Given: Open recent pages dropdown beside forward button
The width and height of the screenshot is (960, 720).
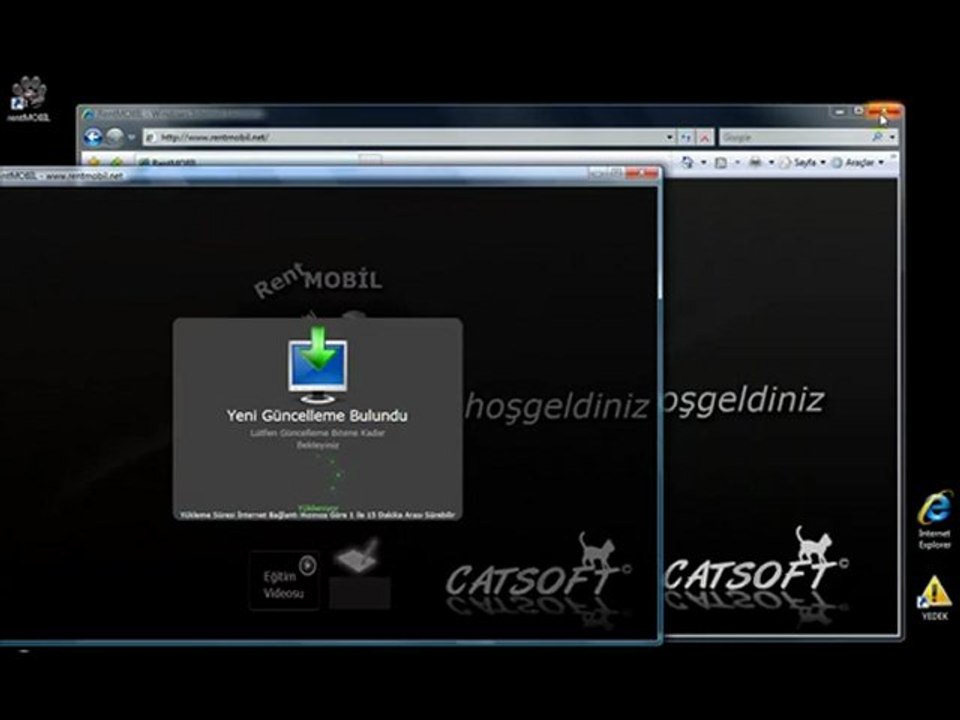Looking at the screenshot, I should point(131,137).
